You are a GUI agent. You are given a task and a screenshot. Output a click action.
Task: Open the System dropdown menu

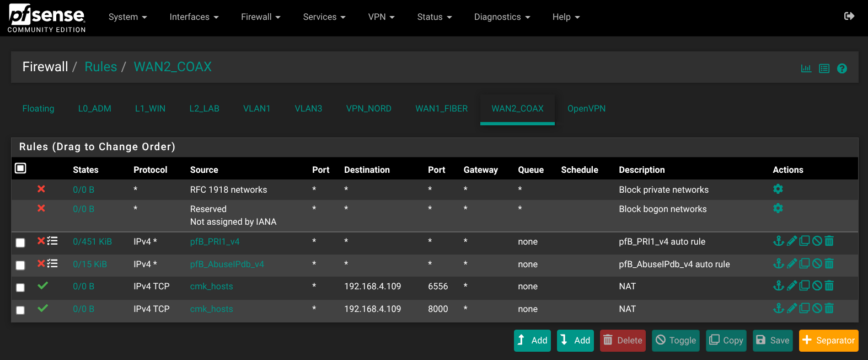[128, 17]
